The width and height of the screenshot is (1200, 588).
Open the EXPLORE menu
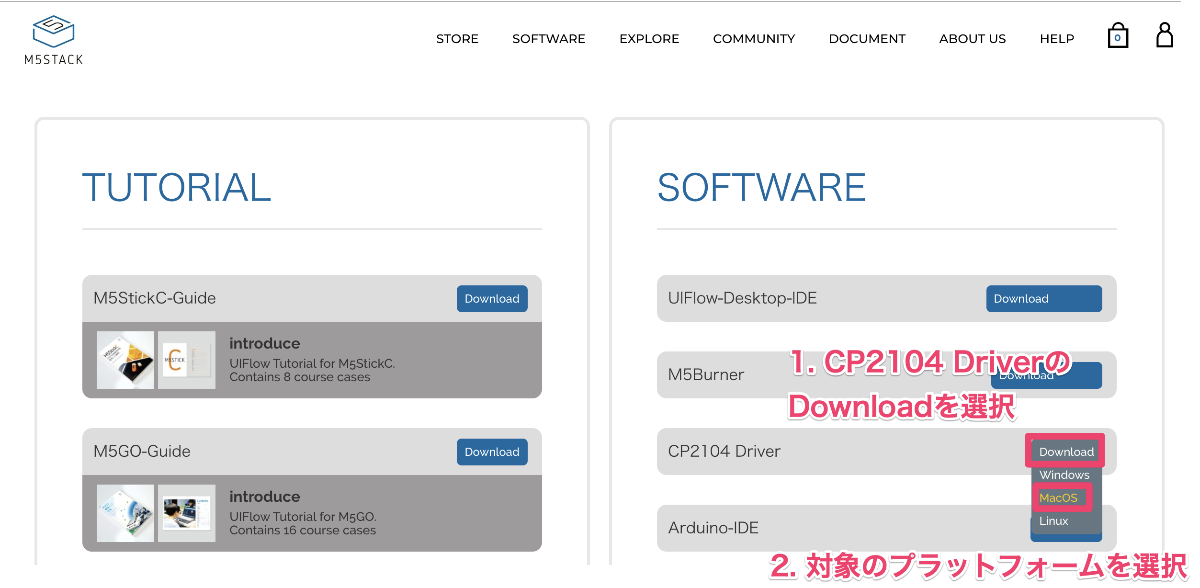pyautogui.click(x=649, y=39)
